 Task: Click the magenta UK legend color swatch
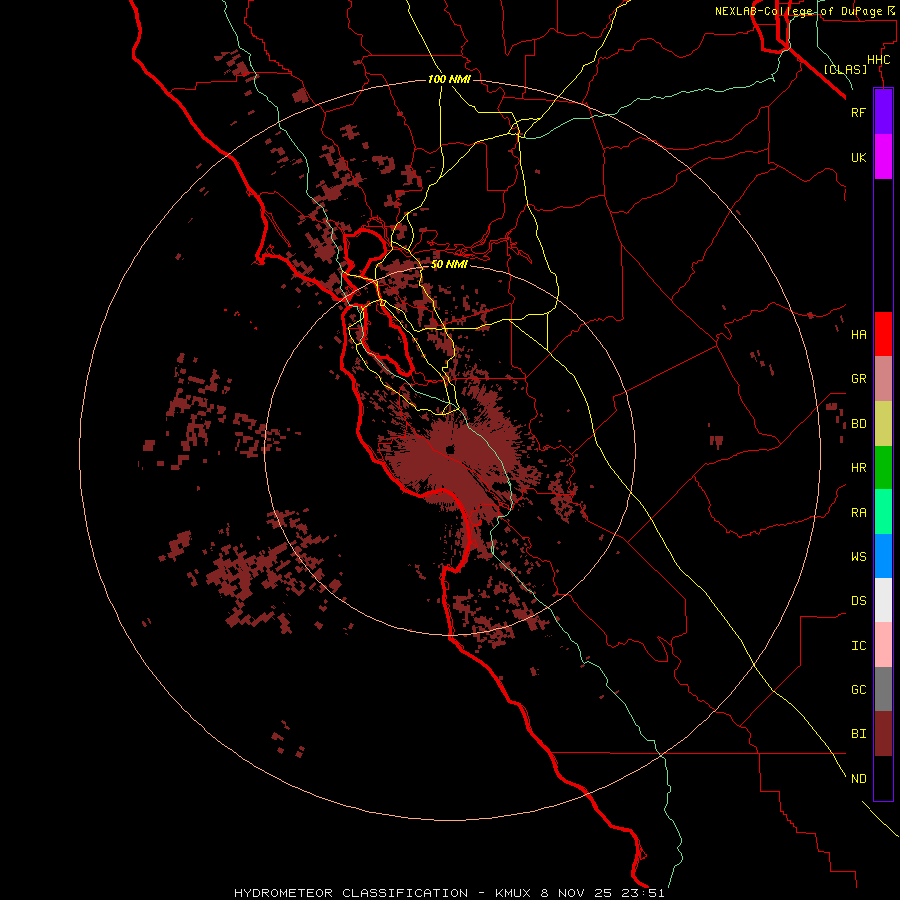point(883,157)
